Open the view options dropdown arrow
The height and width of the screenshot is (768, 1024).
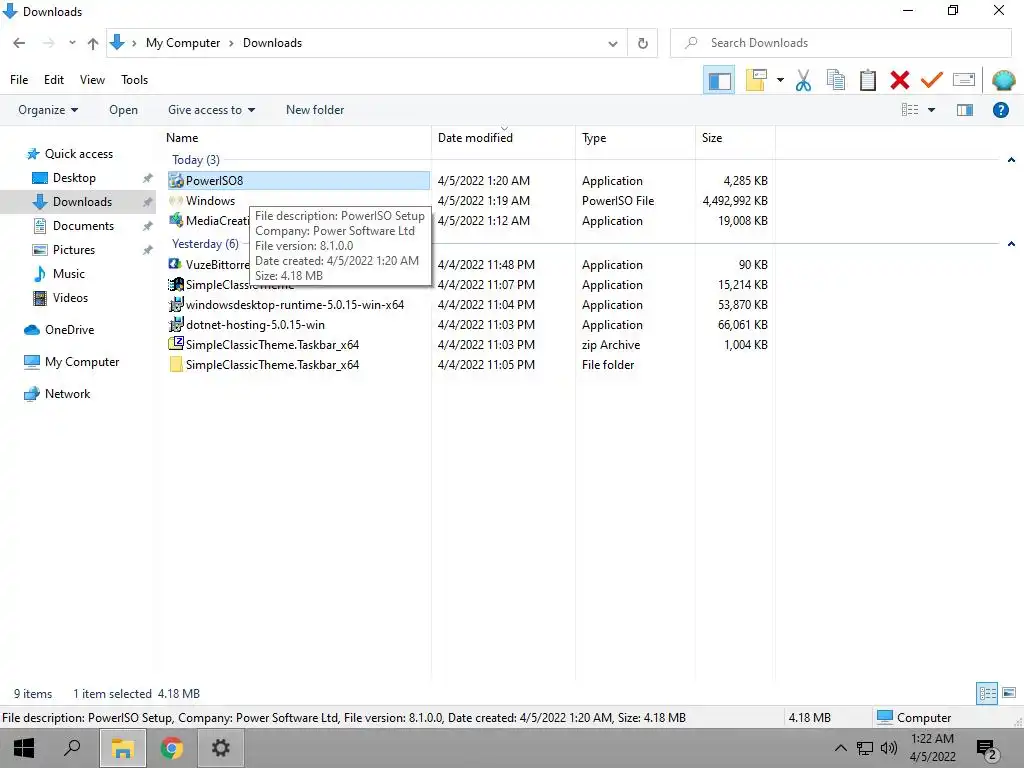pos(931,110)
